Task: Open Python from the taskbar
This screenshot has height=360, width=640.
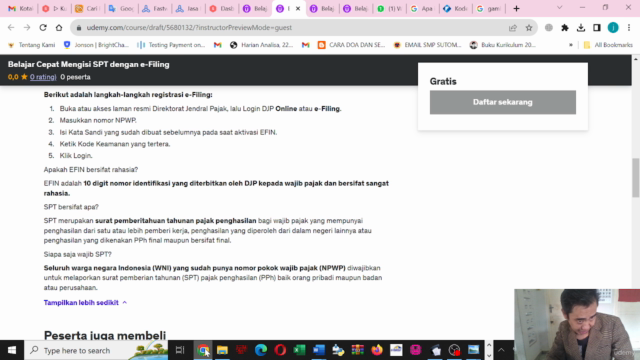Action: [x=338, y=350]
